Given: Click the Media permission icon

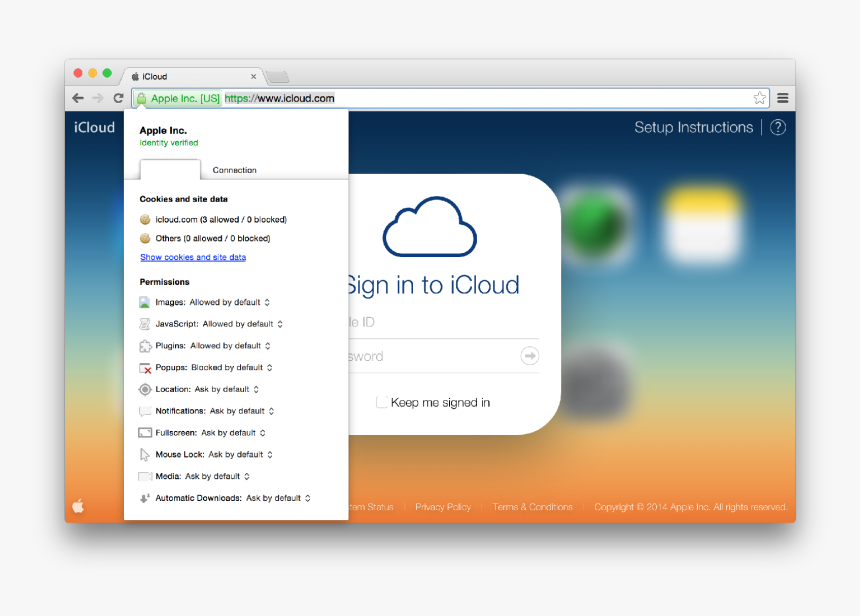Looking at the screenshot, I should 145,476.
